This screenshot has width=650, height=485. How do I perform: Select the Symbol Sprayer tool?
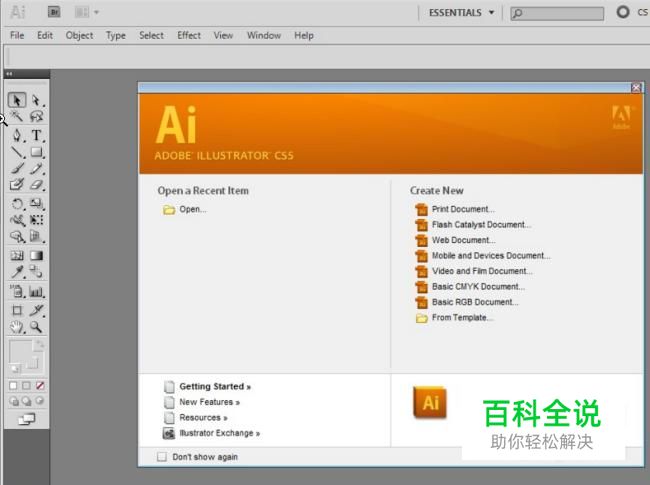click(17, 291)
